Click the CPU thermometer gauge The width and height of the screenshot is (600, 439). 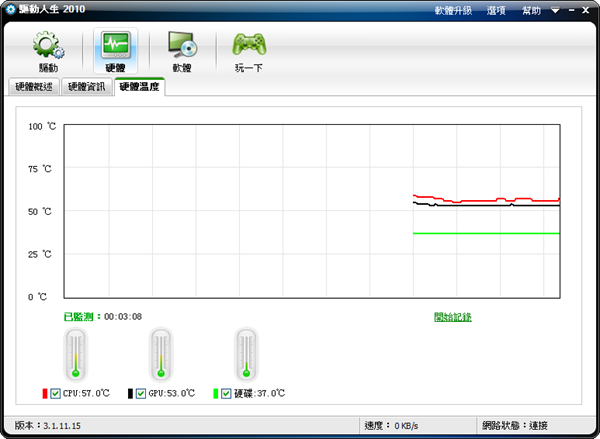point(76,355)
